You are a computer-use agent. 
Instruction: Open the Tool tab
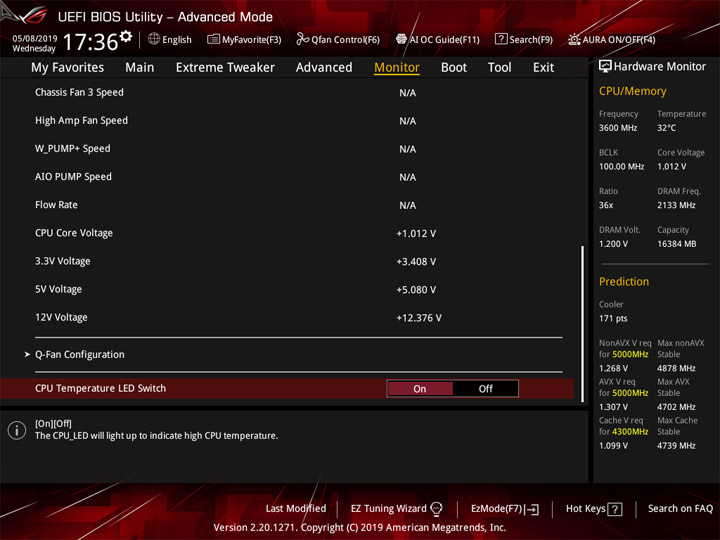[499, 68]
